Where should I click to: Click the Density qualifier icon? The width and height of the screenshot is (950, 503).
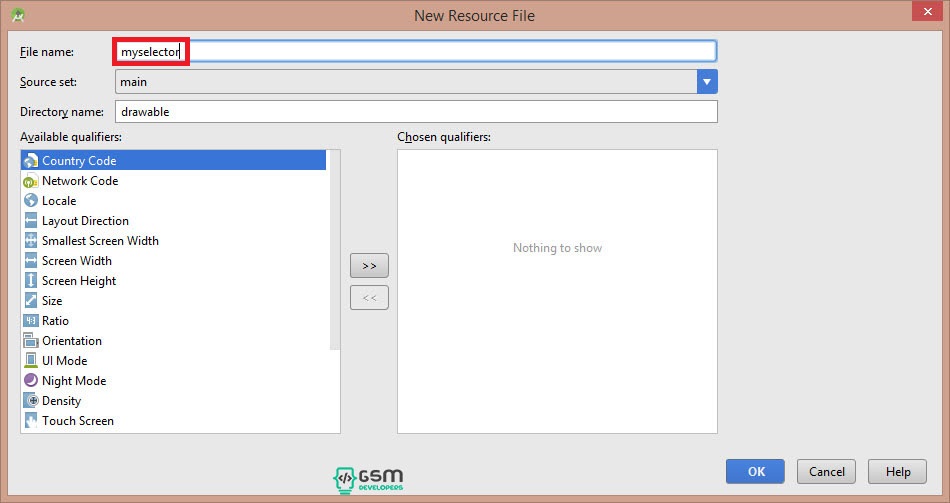[30, 401]
